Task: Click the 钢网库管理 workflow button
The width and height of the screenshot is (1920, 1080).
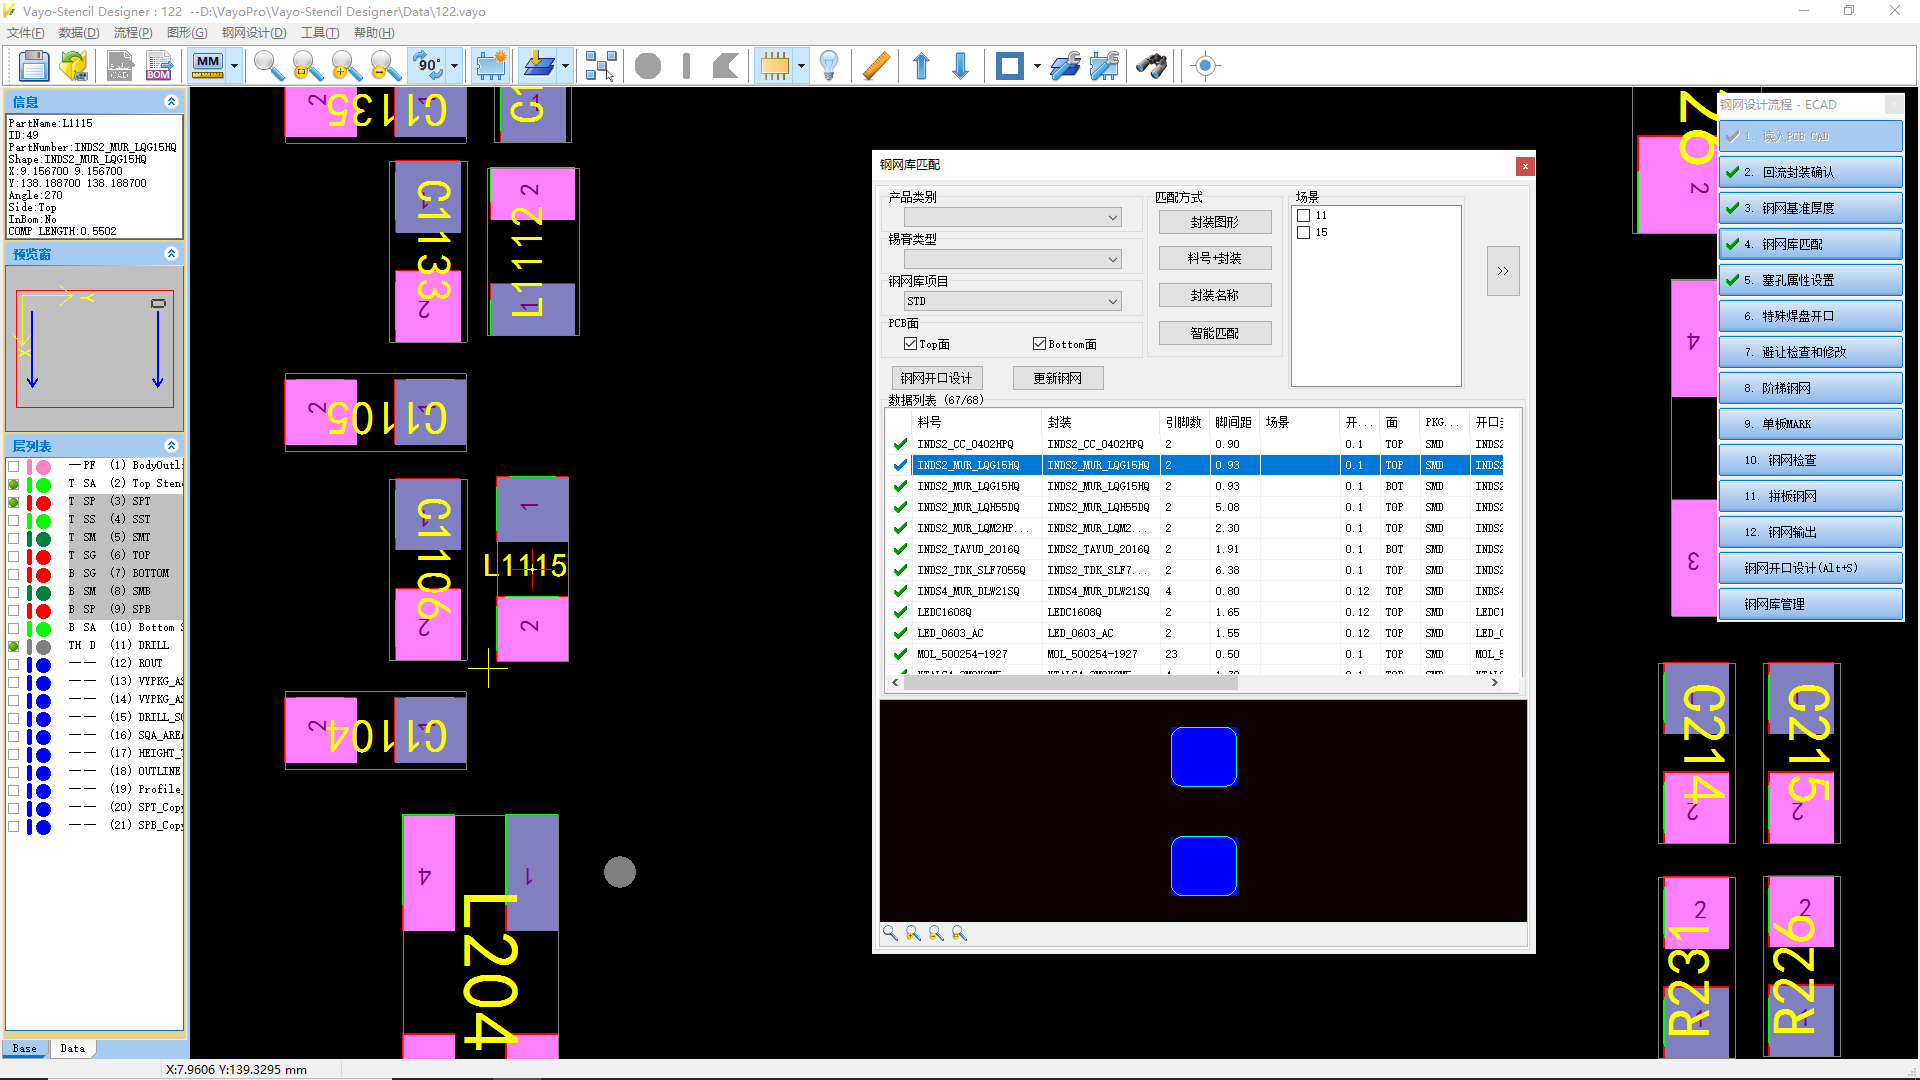Action: click(x=1810, y=604)
